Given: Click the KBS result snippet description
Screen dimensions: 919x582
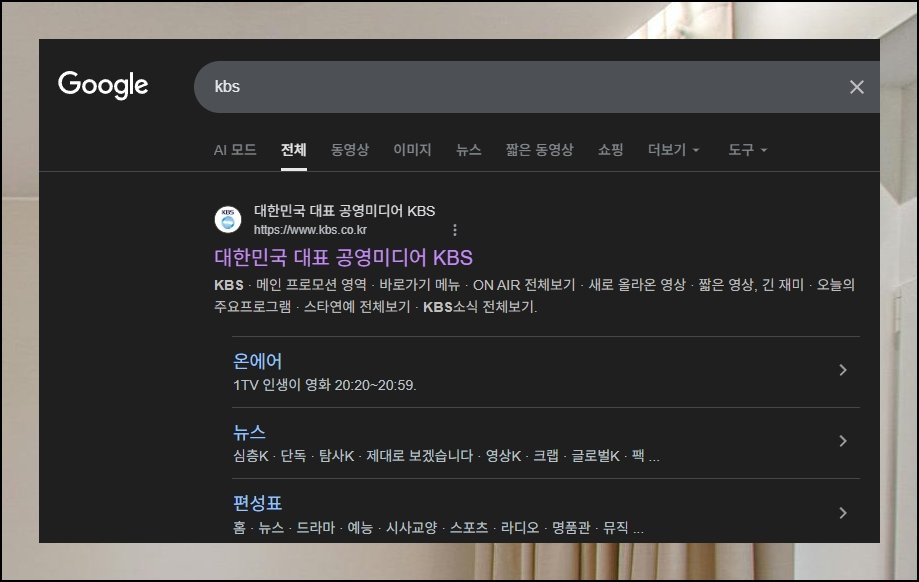Looking at the screenshot, I should 535,295.
